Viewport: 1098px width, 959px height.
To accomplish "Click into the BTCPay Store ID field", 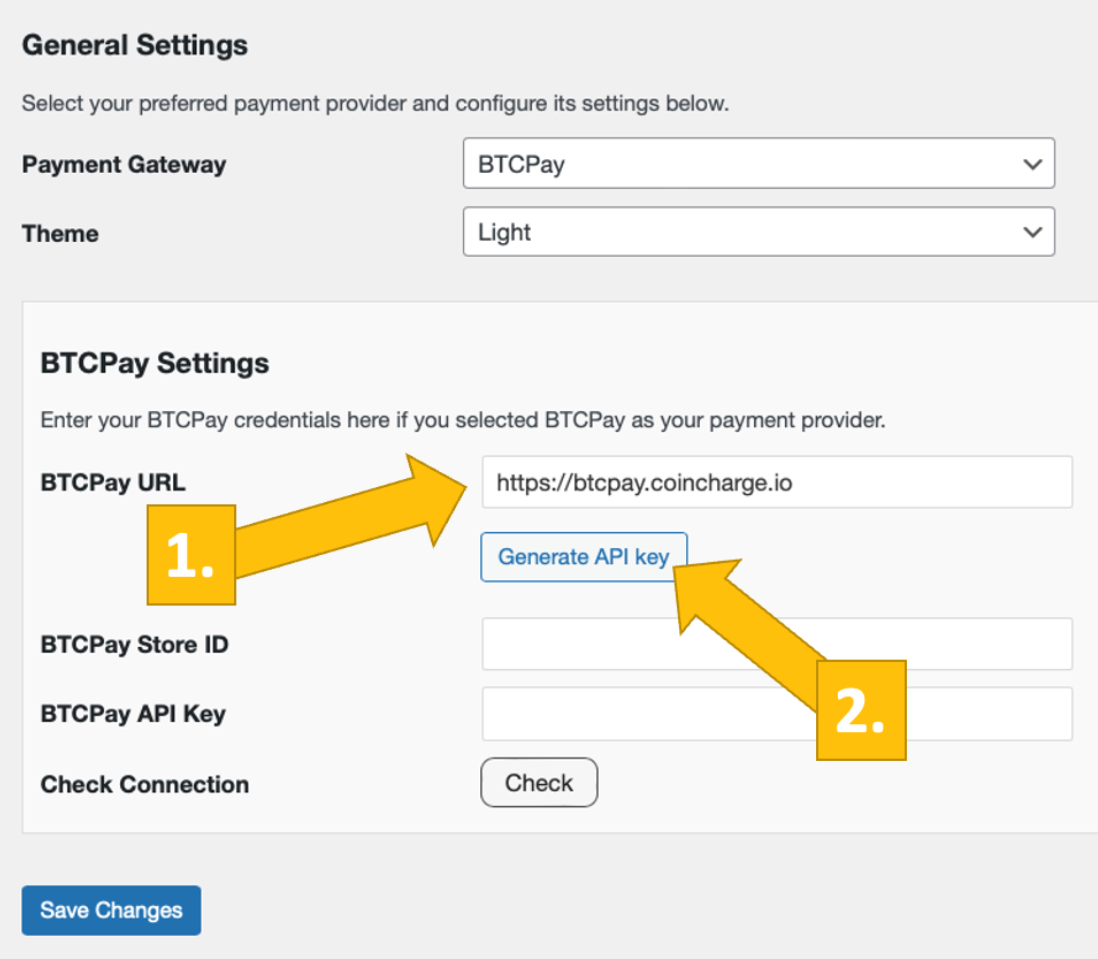I will (x=776, y=644).
